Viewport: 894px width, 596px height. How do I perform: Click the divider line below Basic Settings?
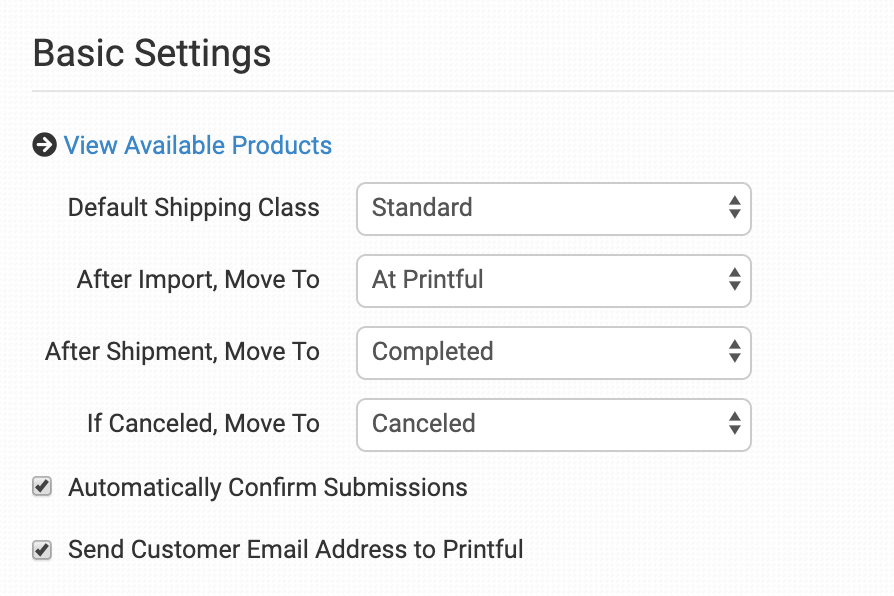tap(460, 91)
